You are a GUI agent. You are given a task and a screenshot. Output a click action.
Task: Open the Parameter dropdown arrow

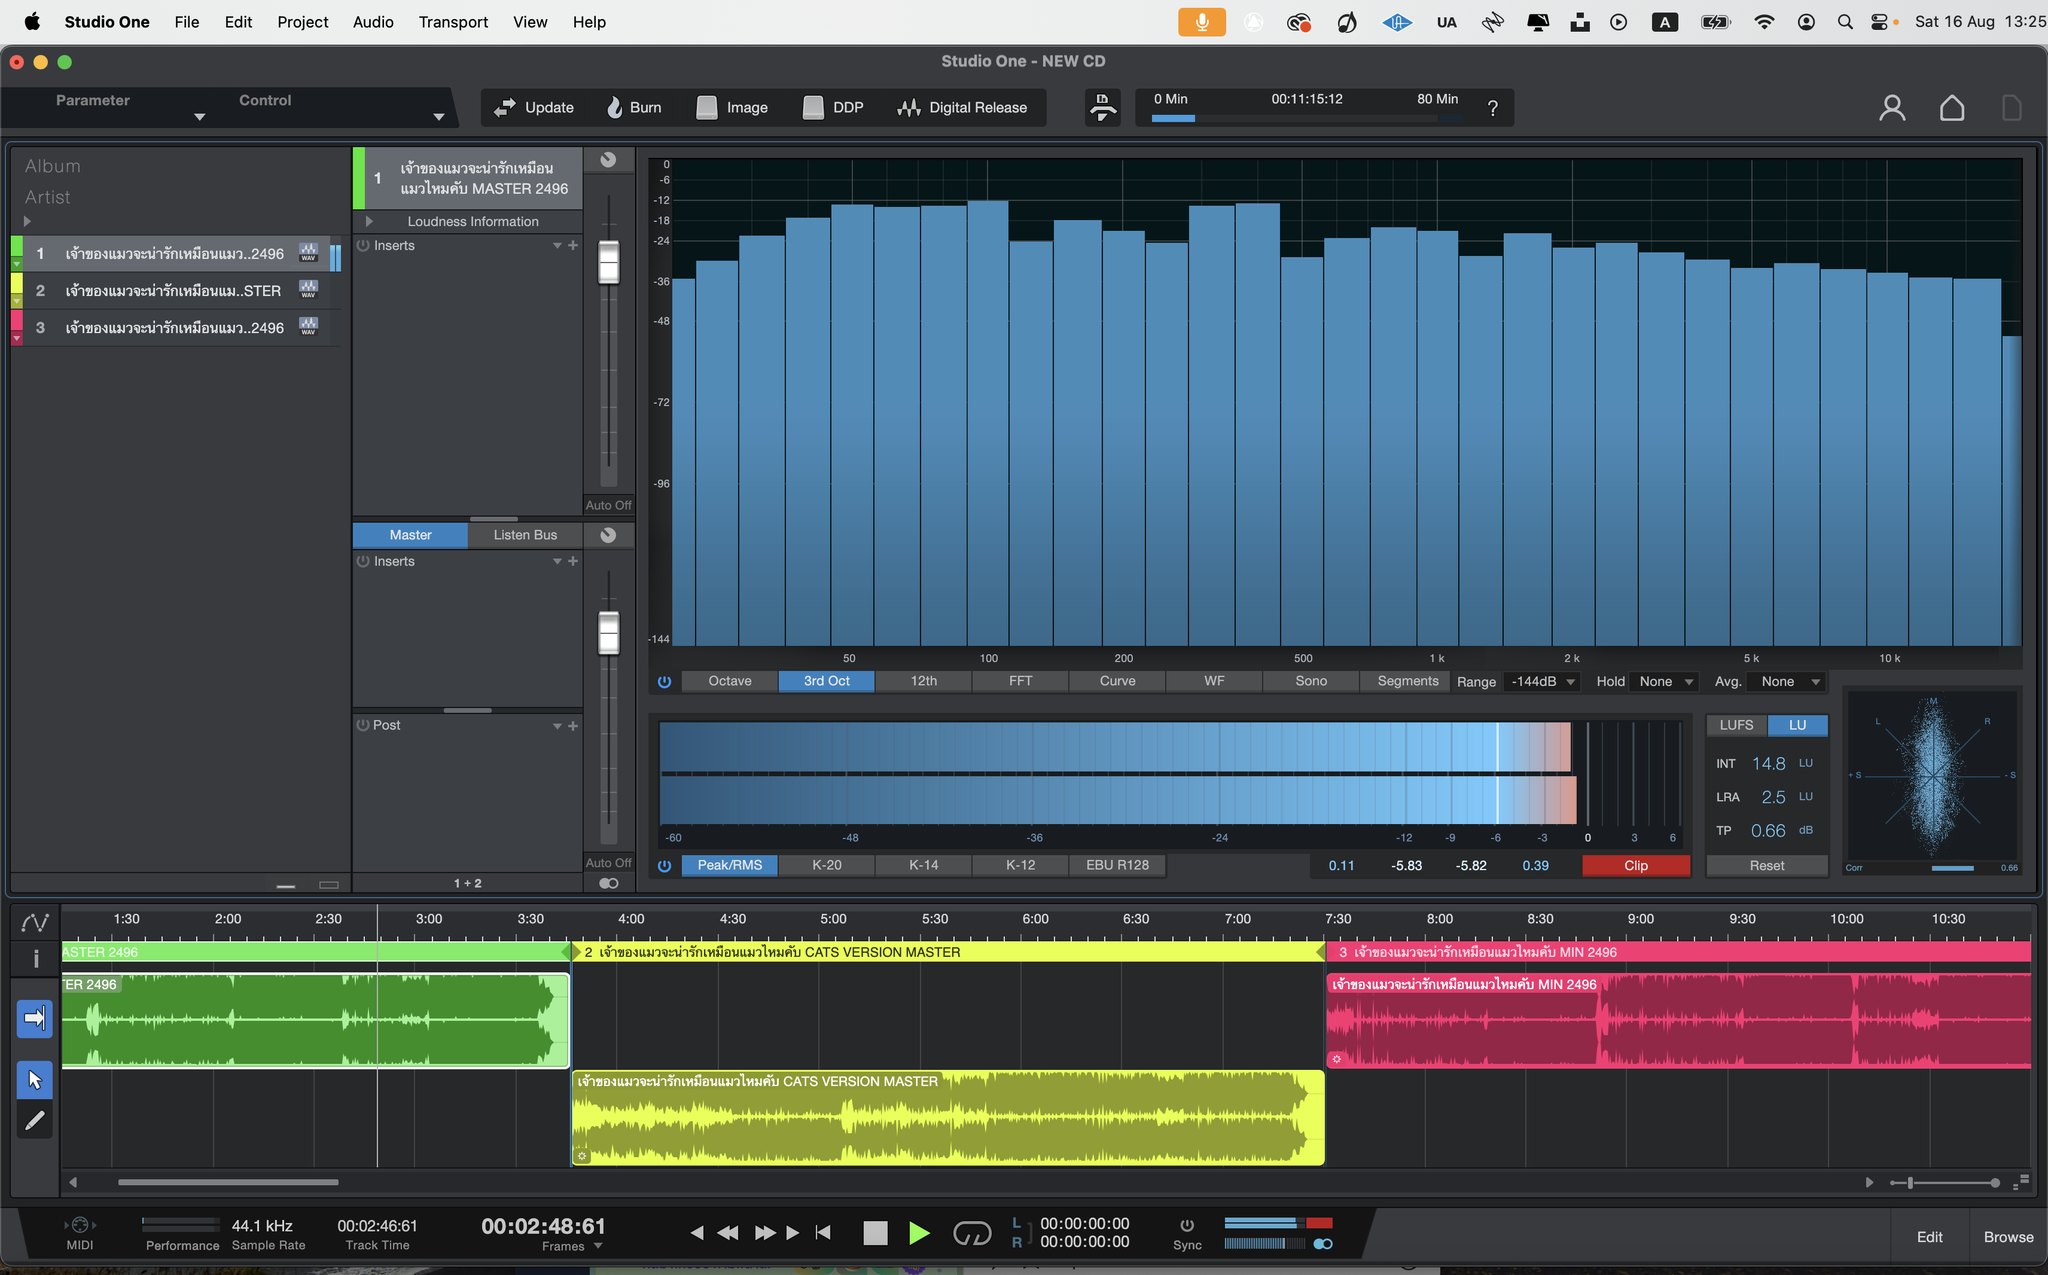click(x=199, y=117)
